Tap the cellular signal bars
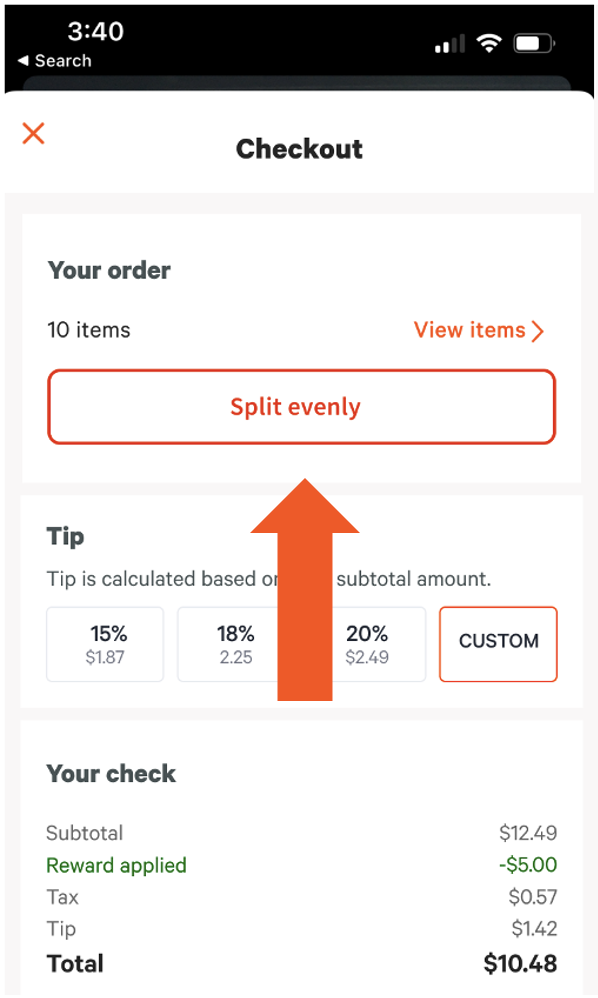This screenshot has width=598, height=998. (x=448, y=43)
